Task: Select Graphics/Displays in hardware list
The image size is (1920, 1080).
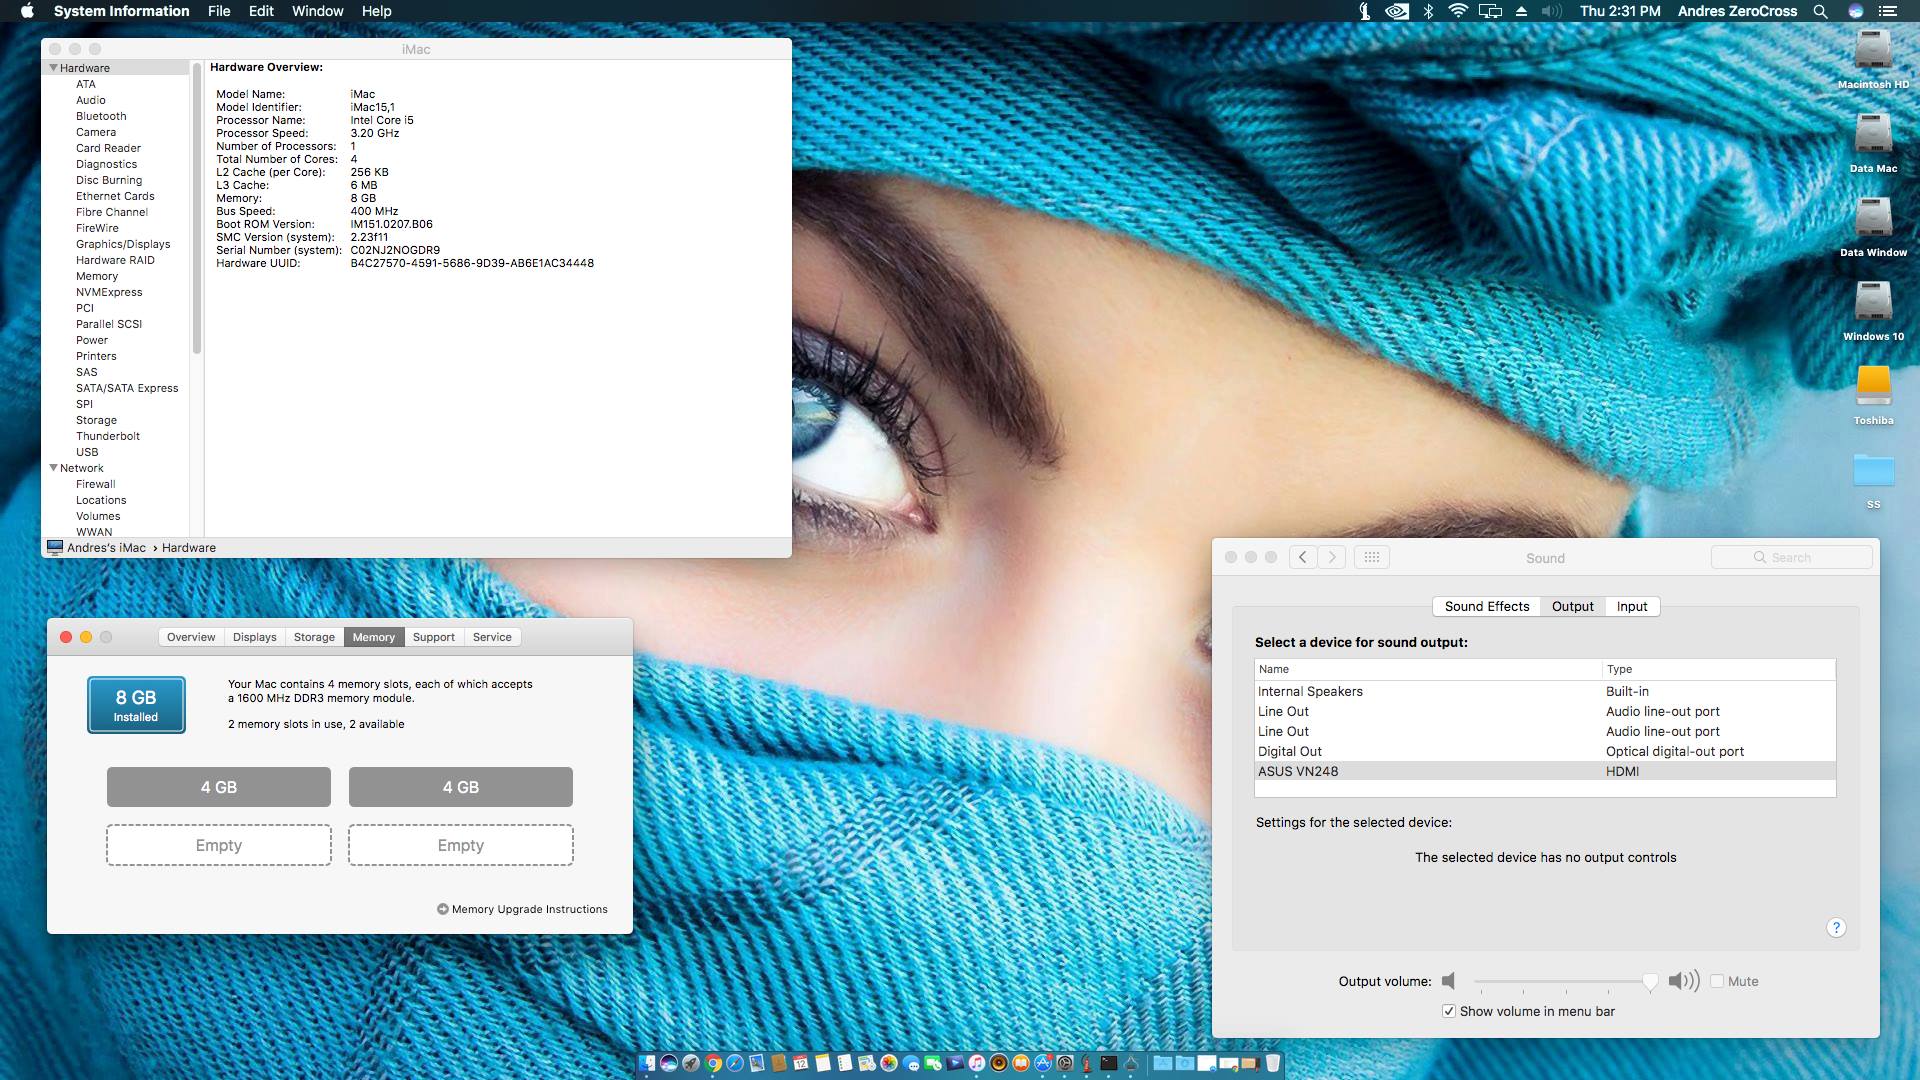Action: (123, 244)
